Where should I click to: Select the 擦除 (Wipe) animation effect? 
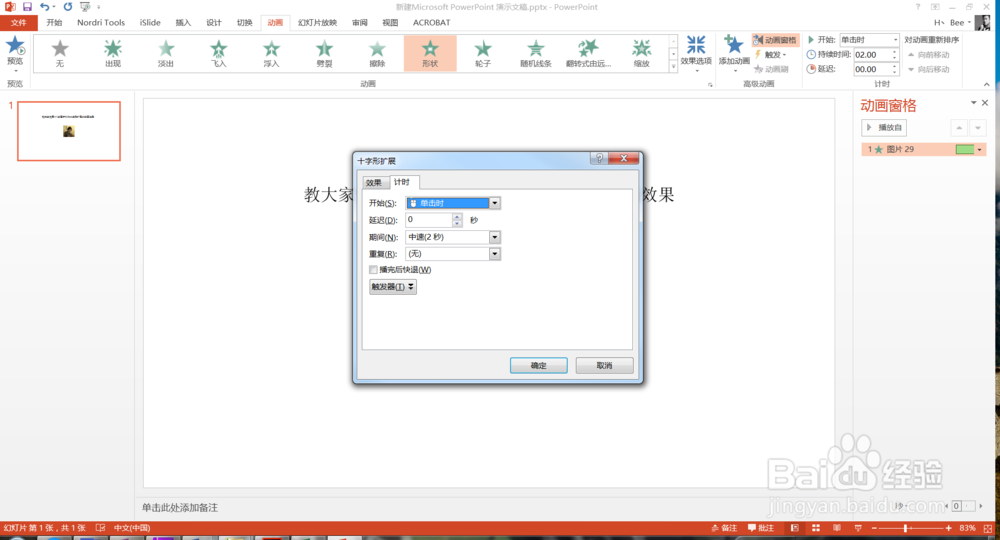tap(378, 53)
